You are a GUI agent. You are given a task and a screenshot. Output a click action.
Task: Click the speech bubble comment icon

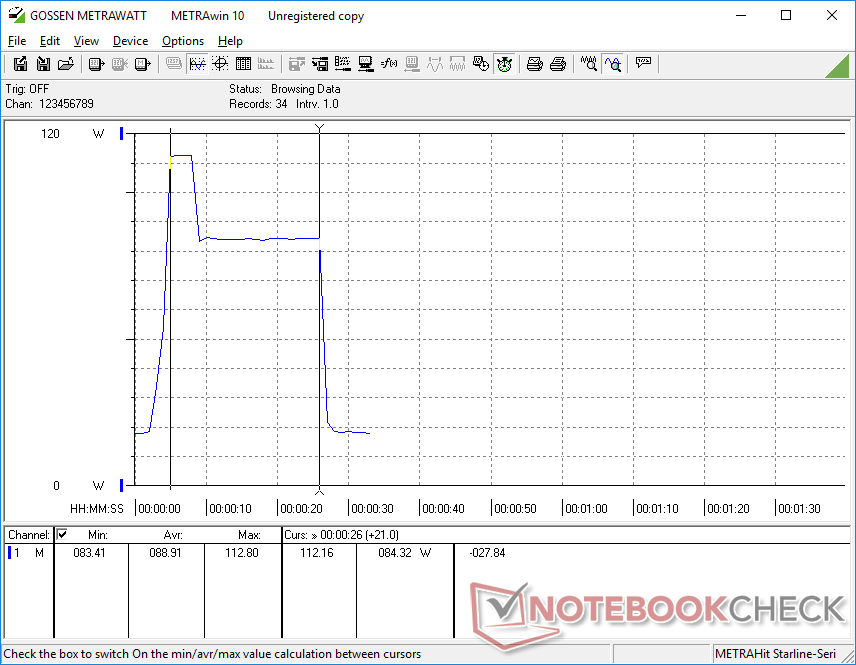643,63
